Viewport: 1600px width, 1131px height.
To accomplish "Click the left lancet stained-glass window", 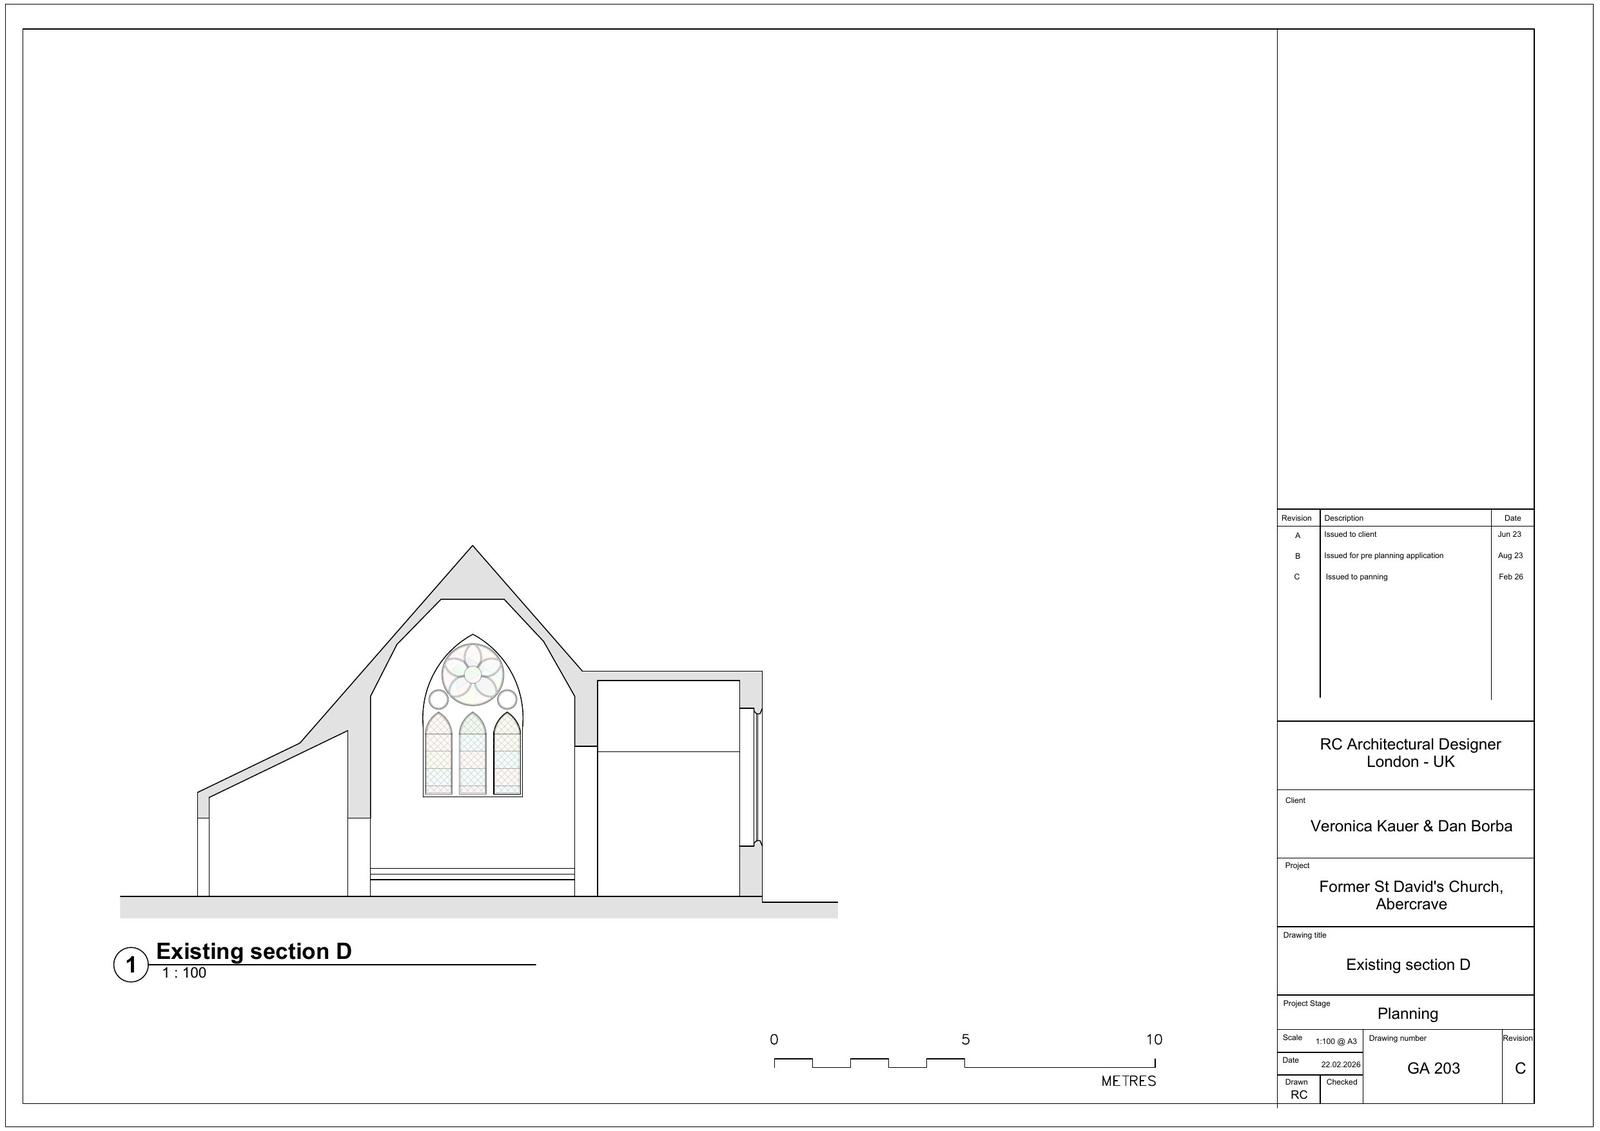I will 438,754.
